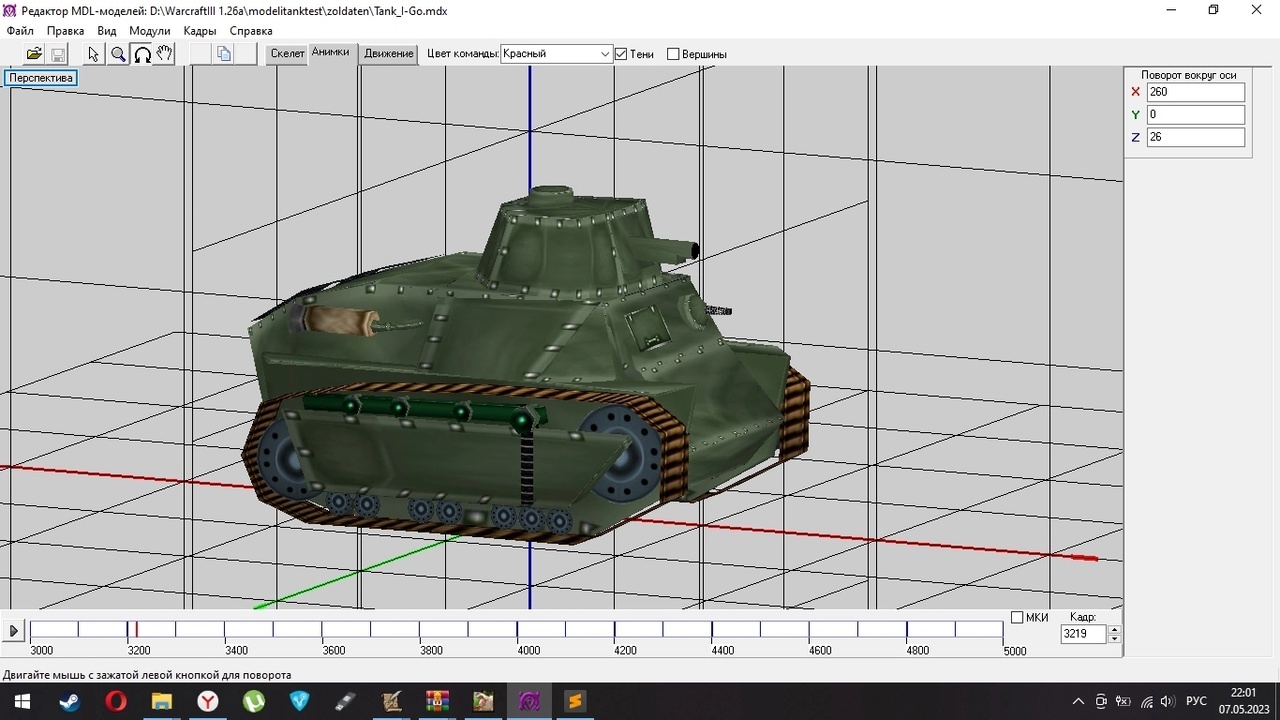This screenshot has width=1280, height=720.
Task: Expand the Цвет команды dropdown
Action: [x=604, y=54]
